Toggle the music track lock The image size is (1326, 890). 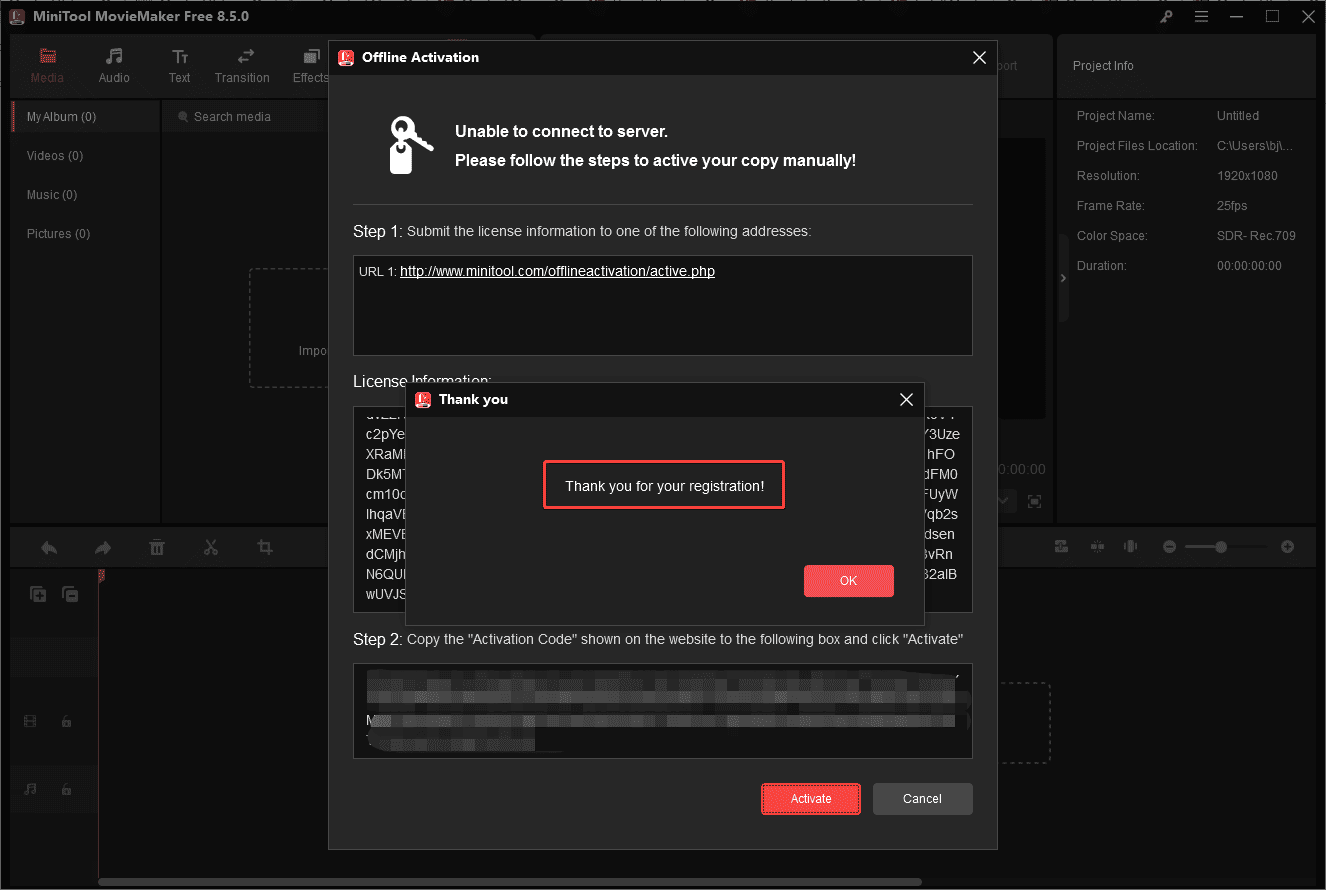[x=66, y=789]
